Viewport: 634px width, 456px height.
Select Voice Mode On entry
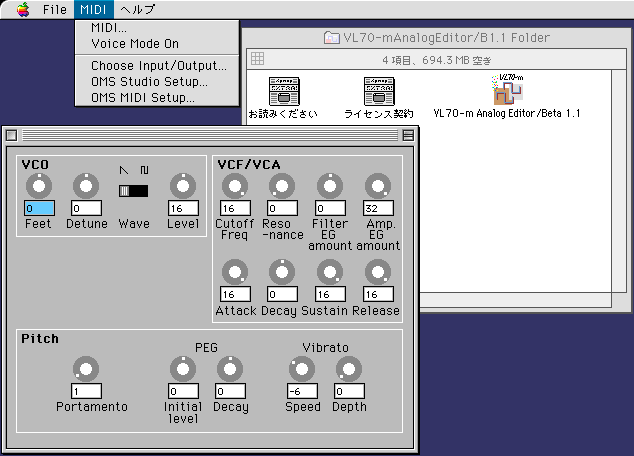click(x=157, y=44)
